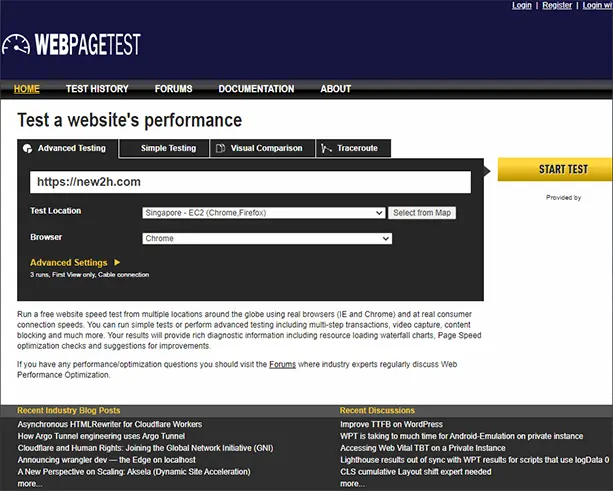Click 'Provided by' text under Start Test
The height and width of the screenshot is (491, 613).
[x=563, y=197]
